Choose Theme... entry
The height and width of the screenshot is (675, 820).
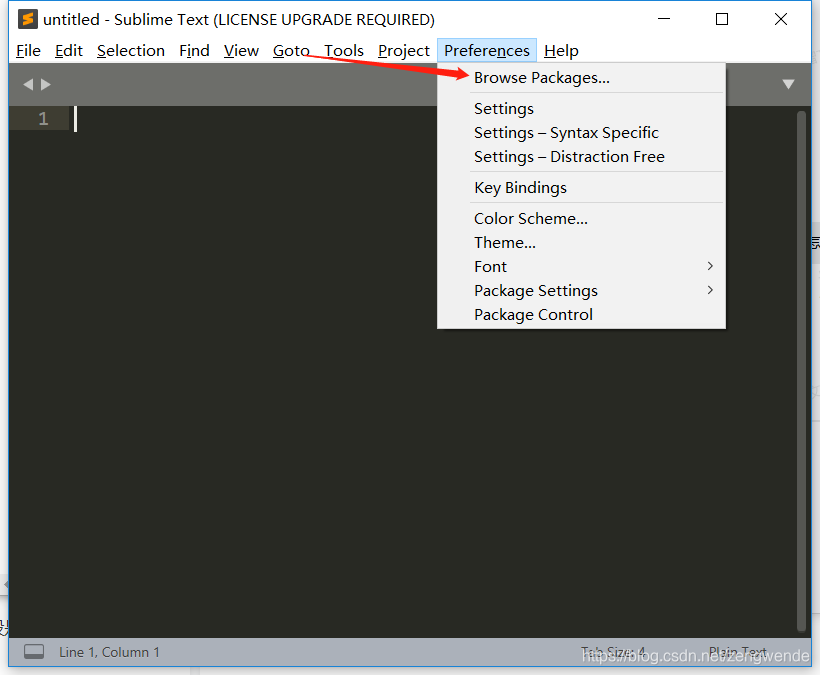[581, 243]
